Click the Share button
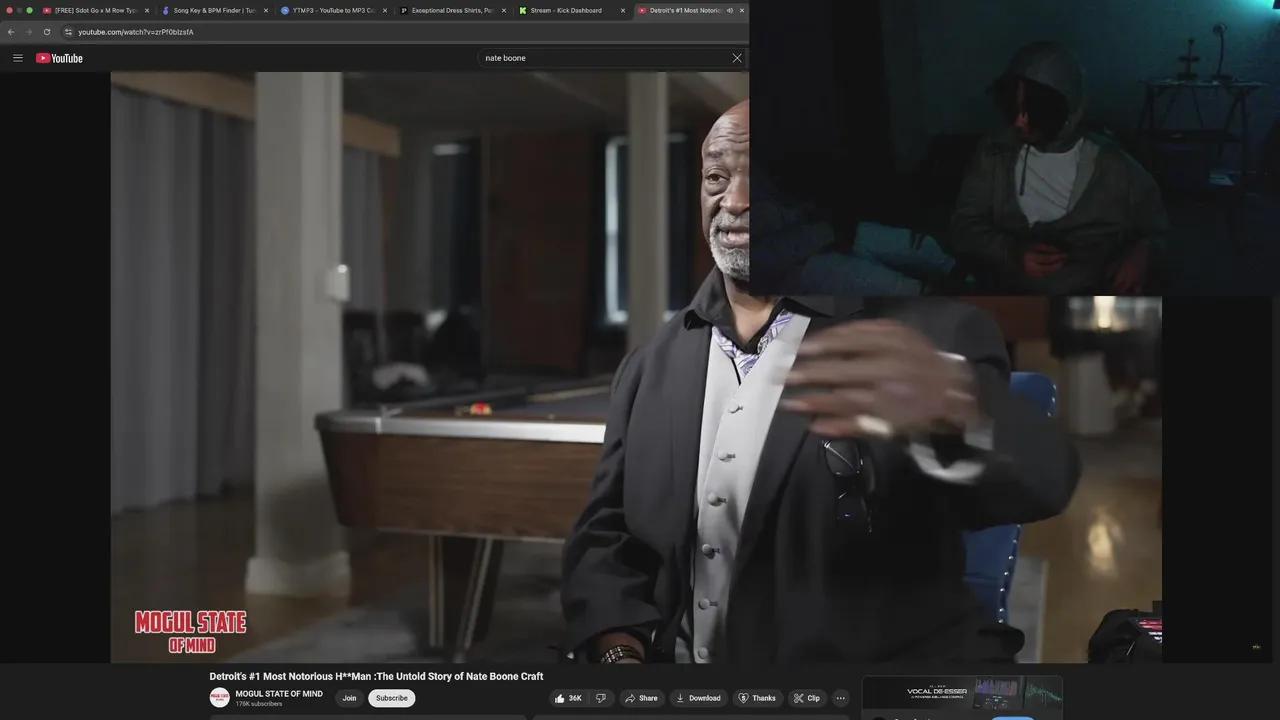Image resolution: width=1280 pixels, height=720 pixels. pyautogui.click(x=642, y=698)
